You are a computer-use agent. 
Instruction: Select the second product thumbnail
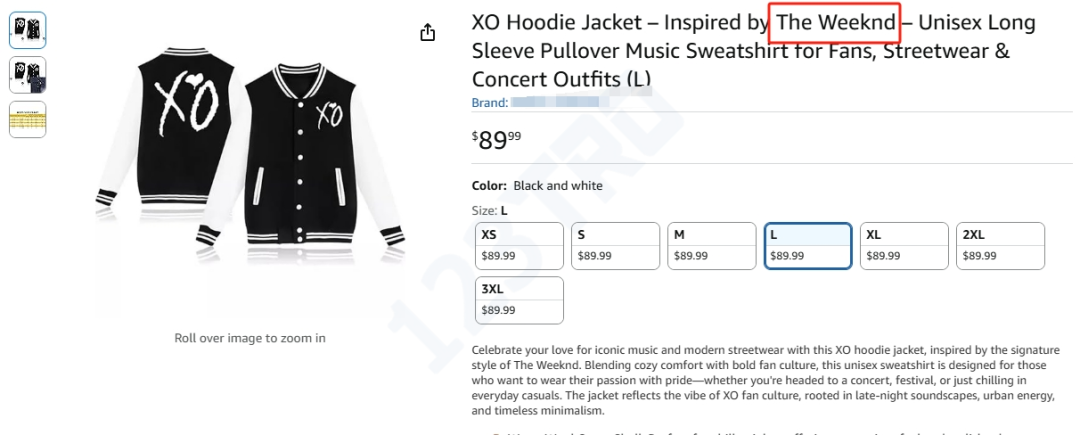(28, 75)
